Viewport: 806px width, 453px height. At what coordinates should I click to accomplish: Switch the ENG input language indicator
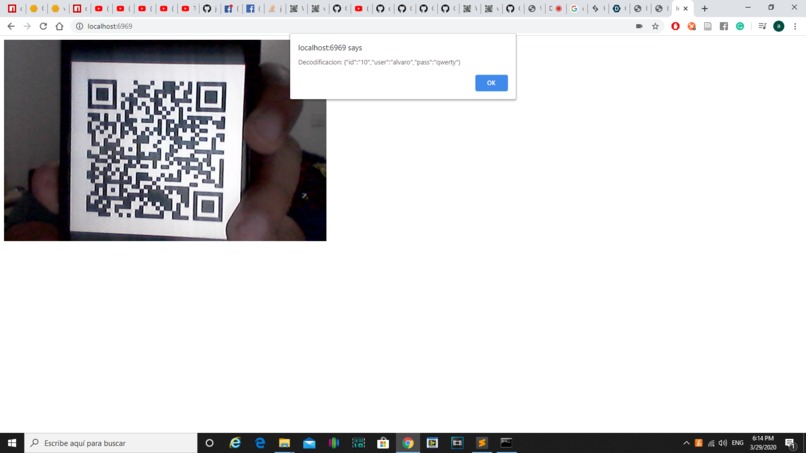[x=738, y=443]
